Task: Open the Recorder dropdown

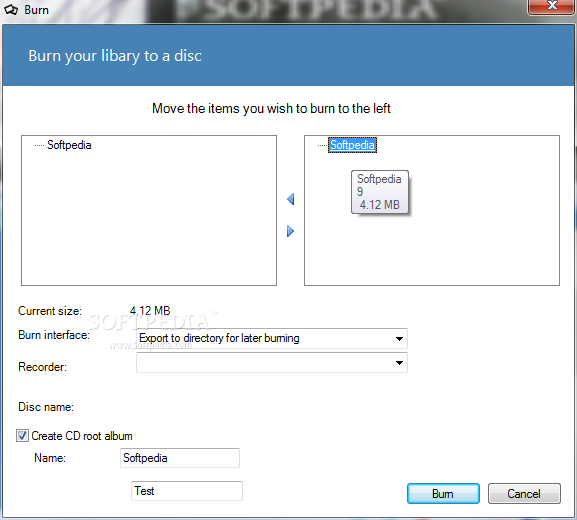Action: pos(272,362)
